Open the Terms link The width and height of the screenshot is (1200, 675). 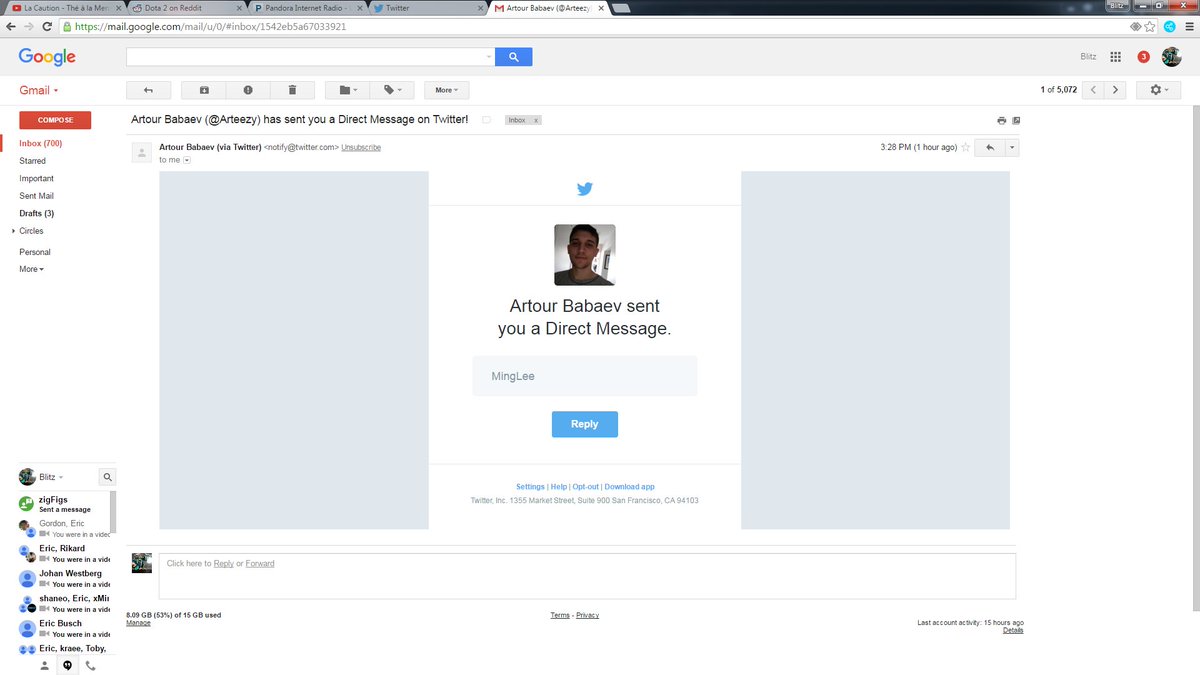[560, 615]
